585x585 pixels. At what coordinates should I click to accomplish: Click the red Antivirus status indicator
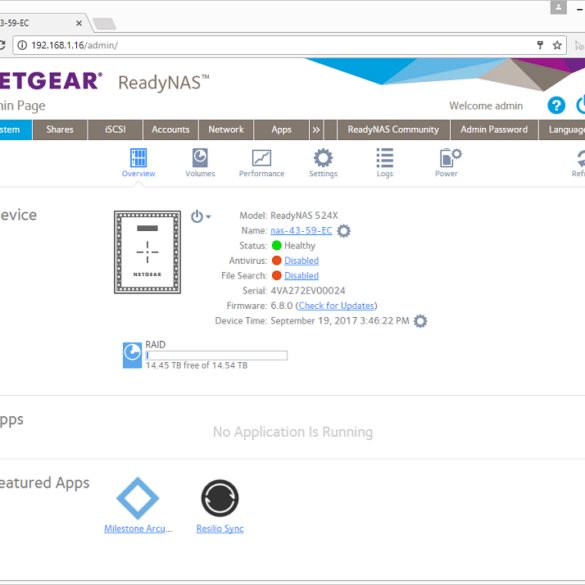tap(276, 260)
